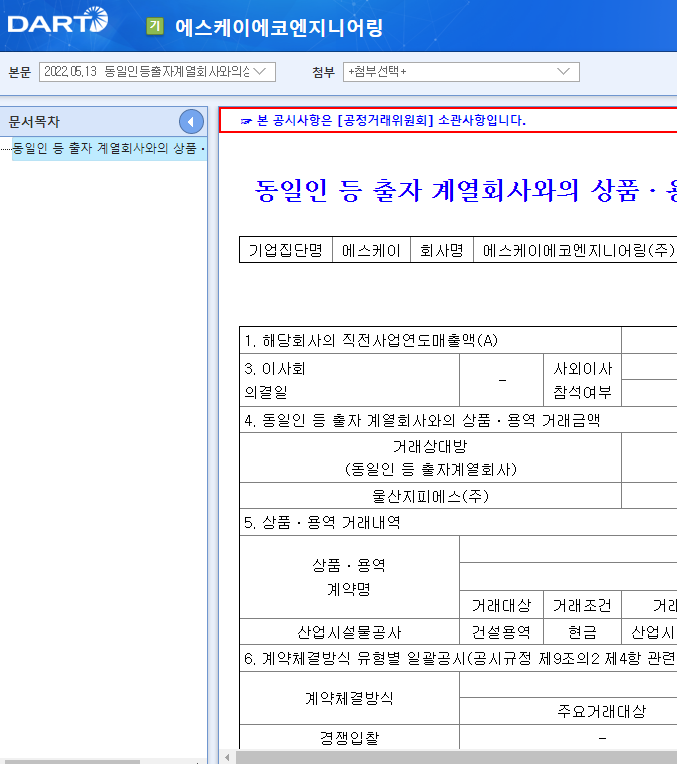Screen dimensions: 677x764
Task: Select the 동일인 등 출자 계열회사와의 상품 tree item
Action: [108, 148]
